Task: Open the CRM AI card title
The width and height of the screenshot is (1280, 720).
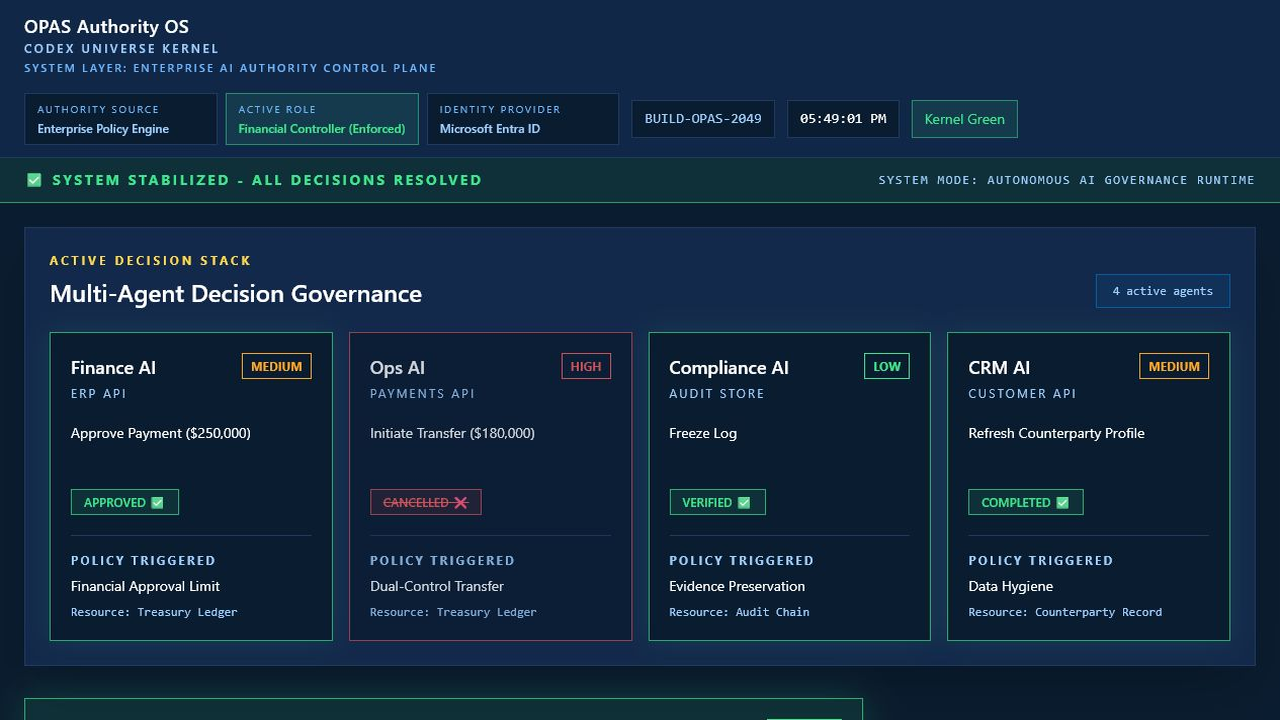Action: 999,368
